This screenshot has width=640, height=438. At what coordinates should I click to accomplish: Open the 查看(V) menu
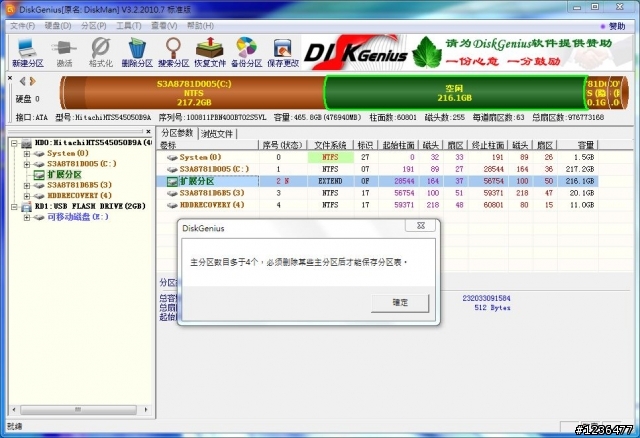click(x=164, y=26)
